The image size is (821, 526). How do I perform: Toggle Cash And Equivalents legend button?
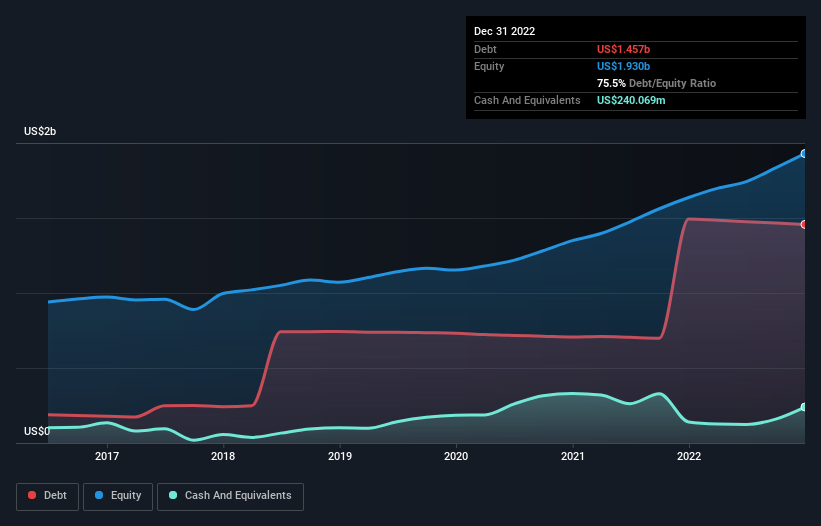[x=230, y=496]
